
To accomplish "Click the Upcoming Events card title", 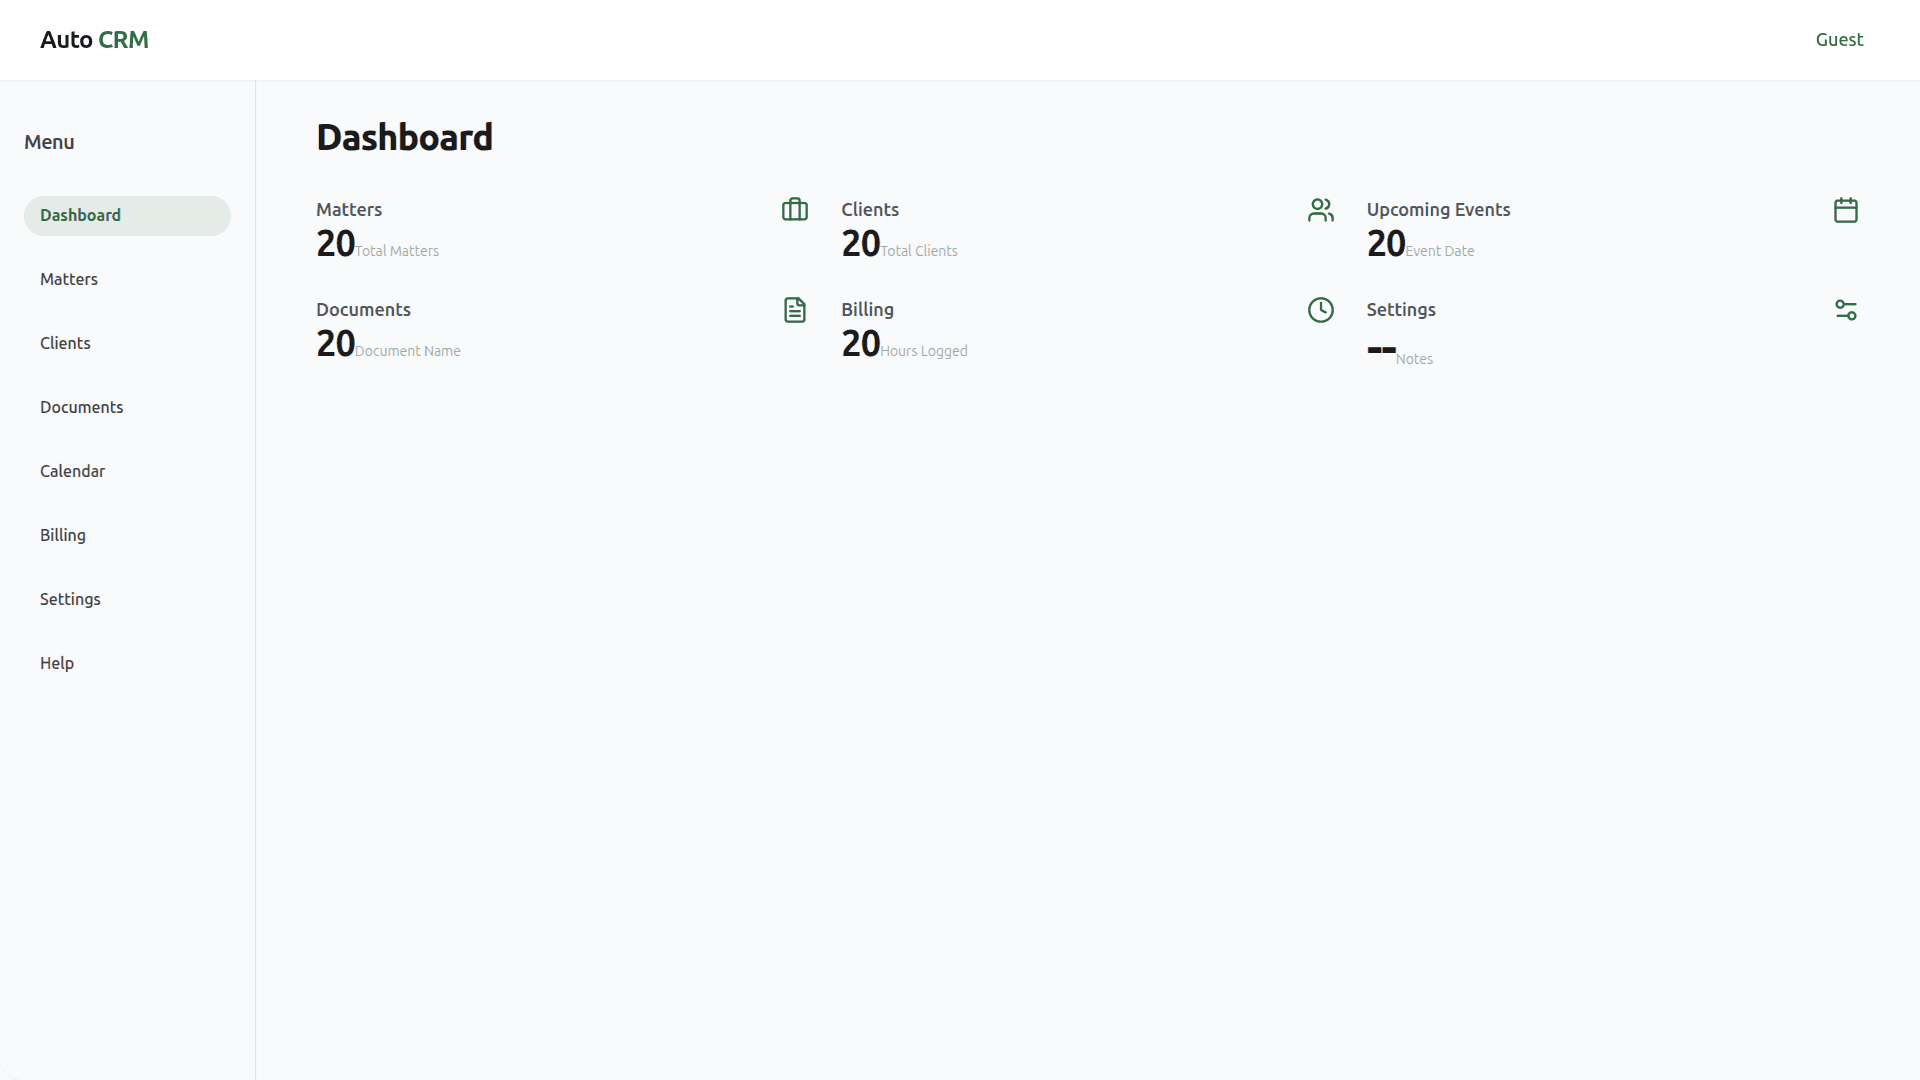I will 1439,209.
